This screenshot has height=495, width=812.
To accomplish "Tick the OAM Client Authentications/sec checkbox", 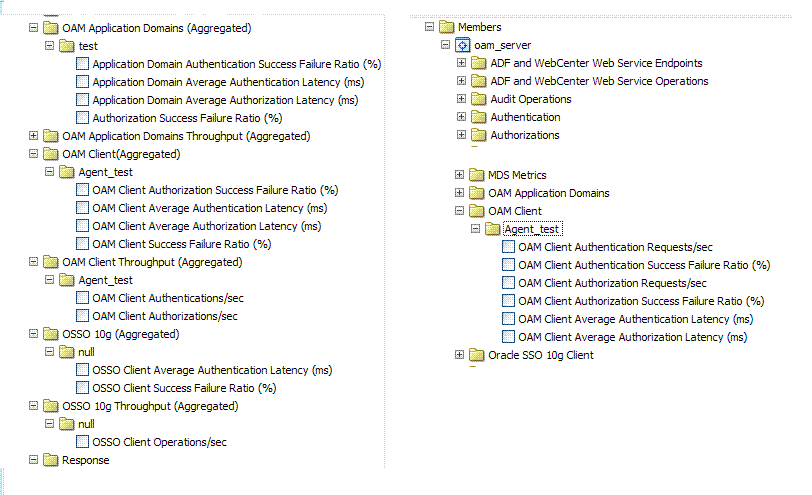I will pos(82,298).
